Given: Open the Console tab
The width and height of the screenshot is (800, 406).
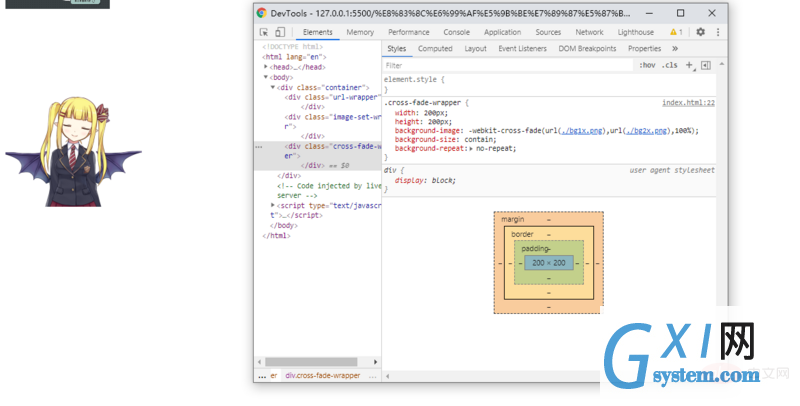Looking at the screenshot, I should 457,32.
